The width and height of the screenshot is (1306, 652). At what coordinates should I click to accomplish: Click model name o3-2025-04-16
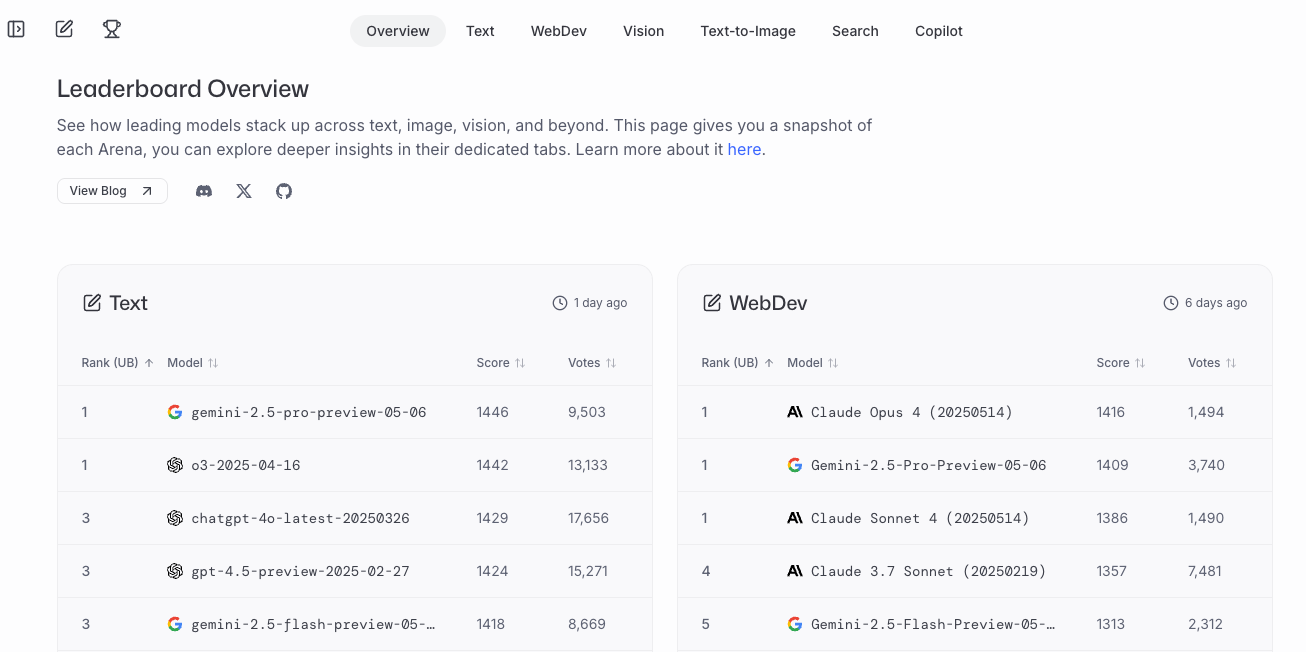coord(246,465)
